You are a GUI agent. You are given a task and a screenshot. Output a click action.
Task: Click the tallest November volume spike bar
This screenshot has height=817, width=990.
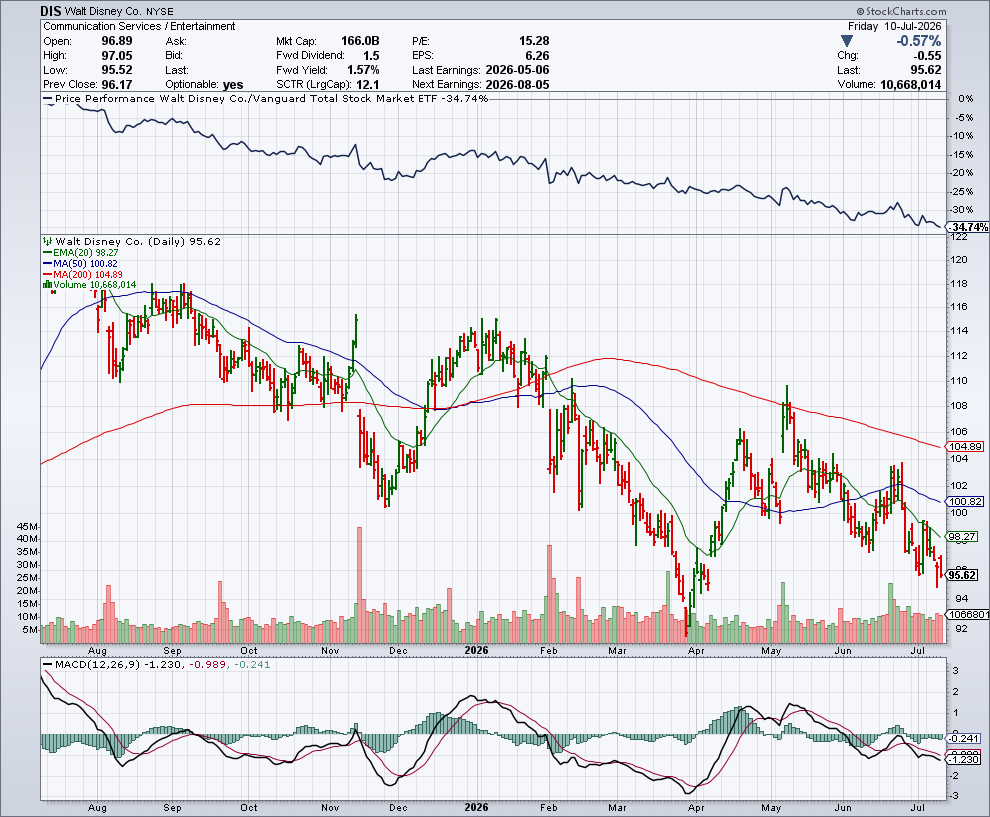[360, 585]
